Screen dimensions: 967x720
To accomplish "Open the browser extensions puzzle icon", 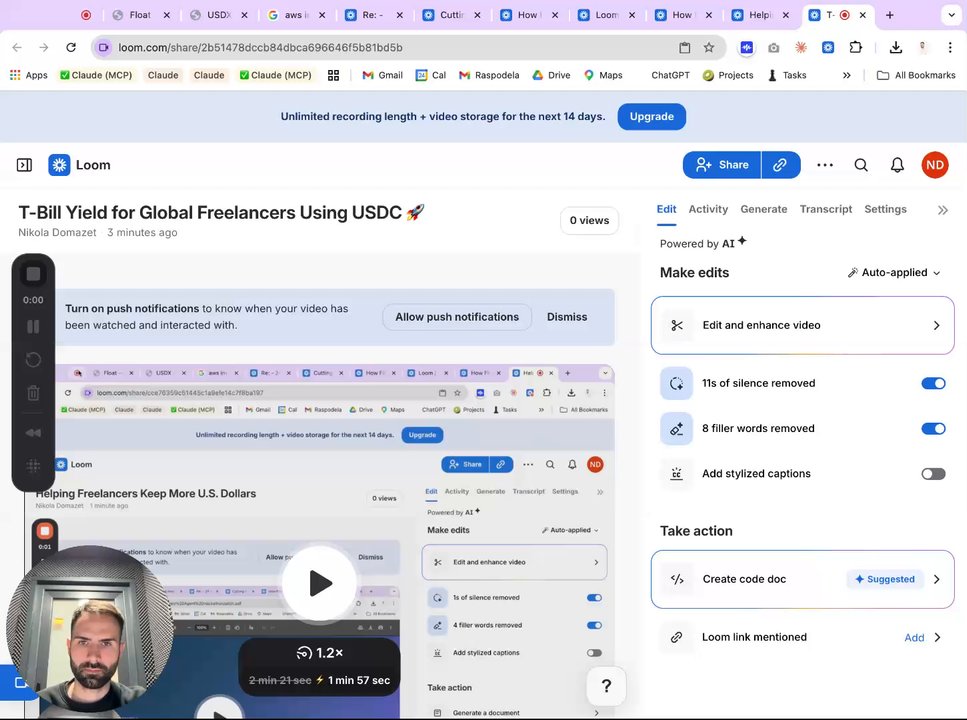I will (x=855, y=48).
